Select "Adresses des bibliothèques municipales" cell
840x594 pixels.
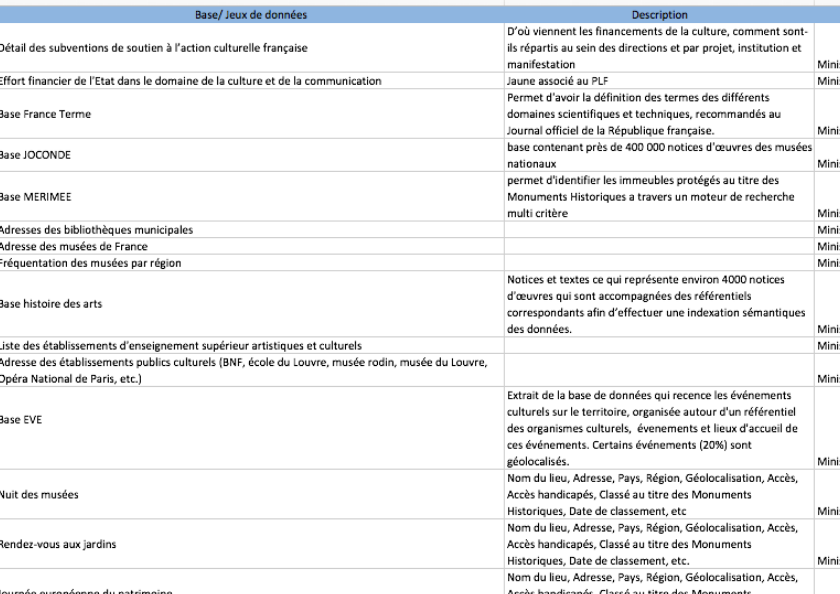[x=96, y=230]
